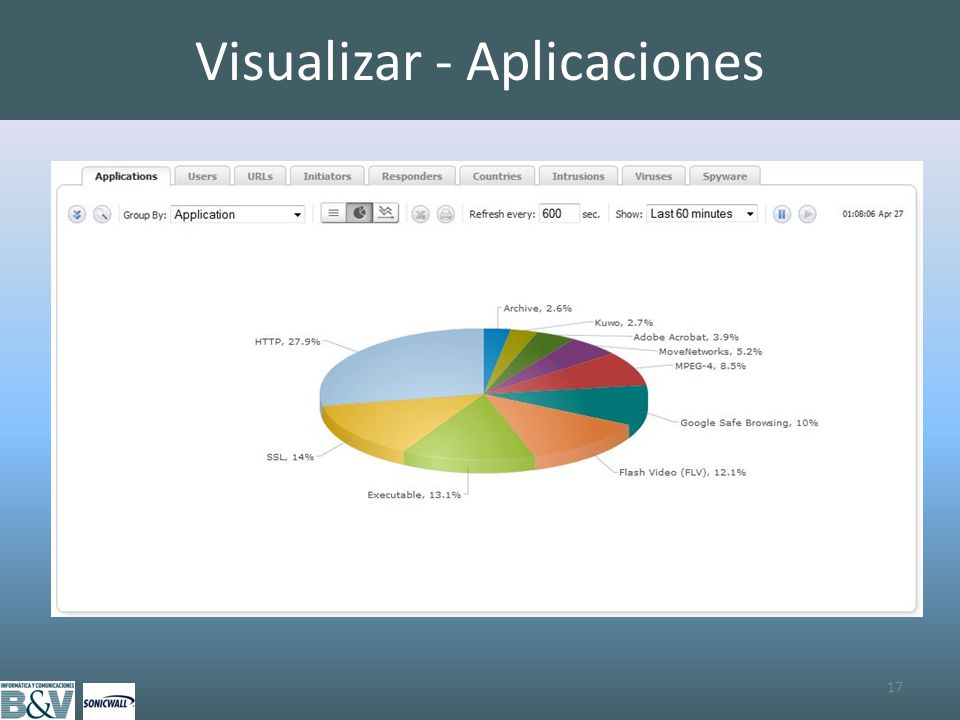Click the B&V company logo
960x720 pixels.
coord(37,701)
